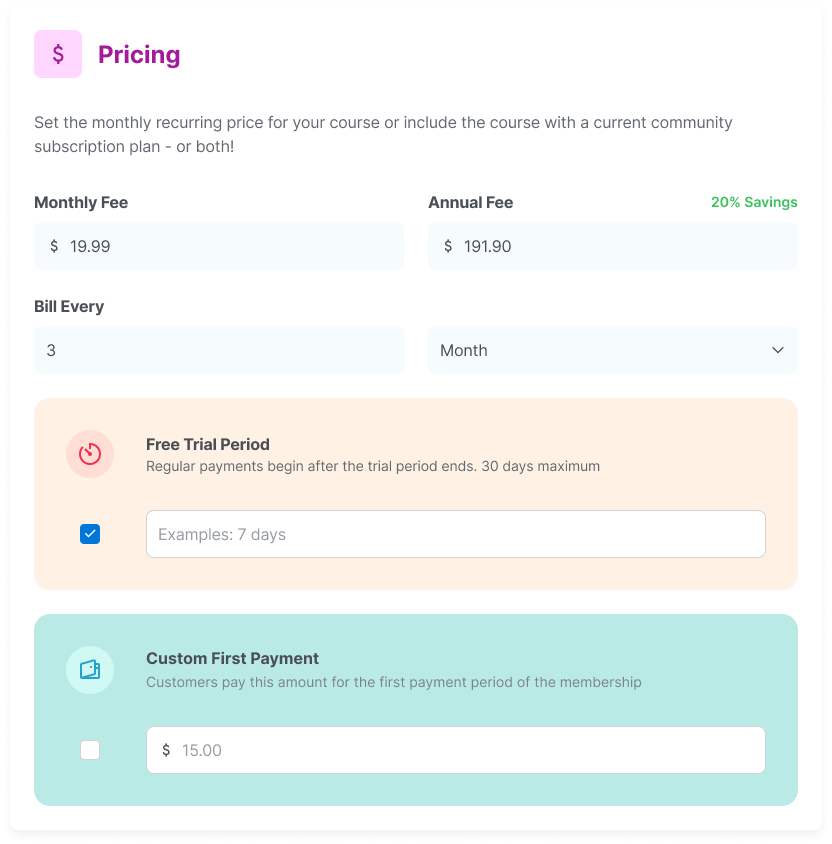Click the Bill Every label

69,306
